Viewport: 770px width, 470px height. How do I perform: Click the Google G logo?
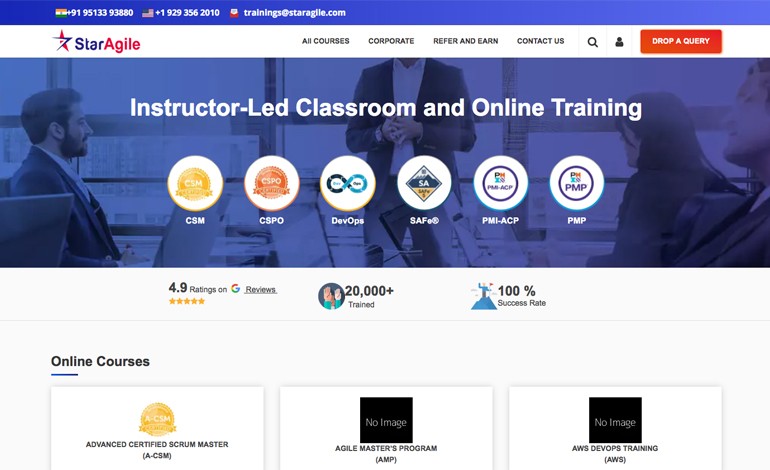click(236, 289)
